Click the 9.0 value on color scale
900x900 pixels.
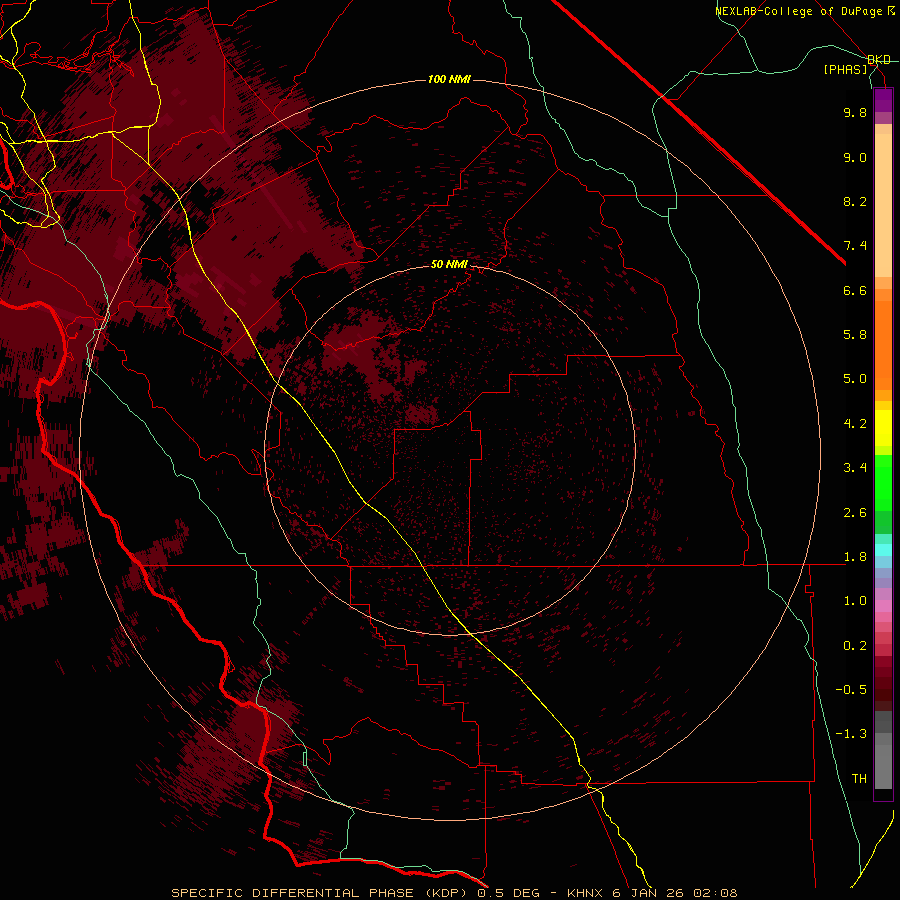(x=855, y=157)
